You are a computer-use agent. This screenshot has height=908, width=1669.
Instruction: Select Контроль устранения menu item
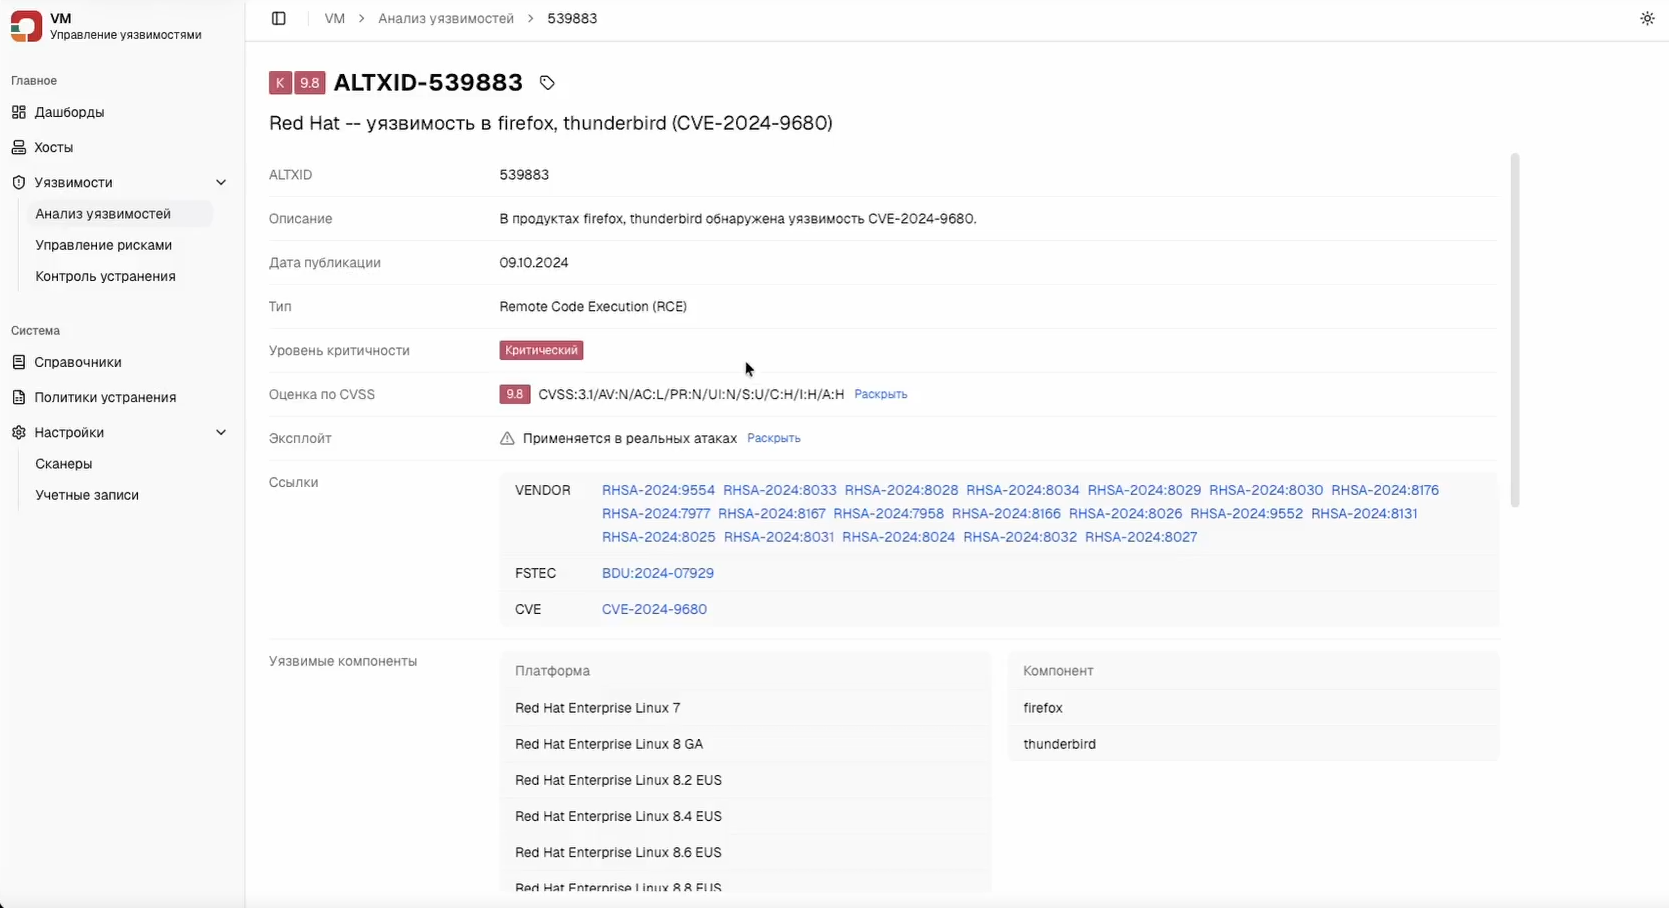click(x=105, y=276)
